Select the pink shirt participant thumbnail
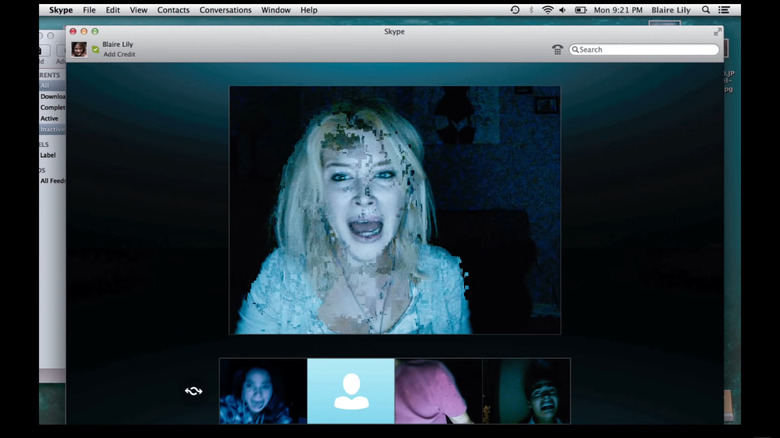 (438, 391)
